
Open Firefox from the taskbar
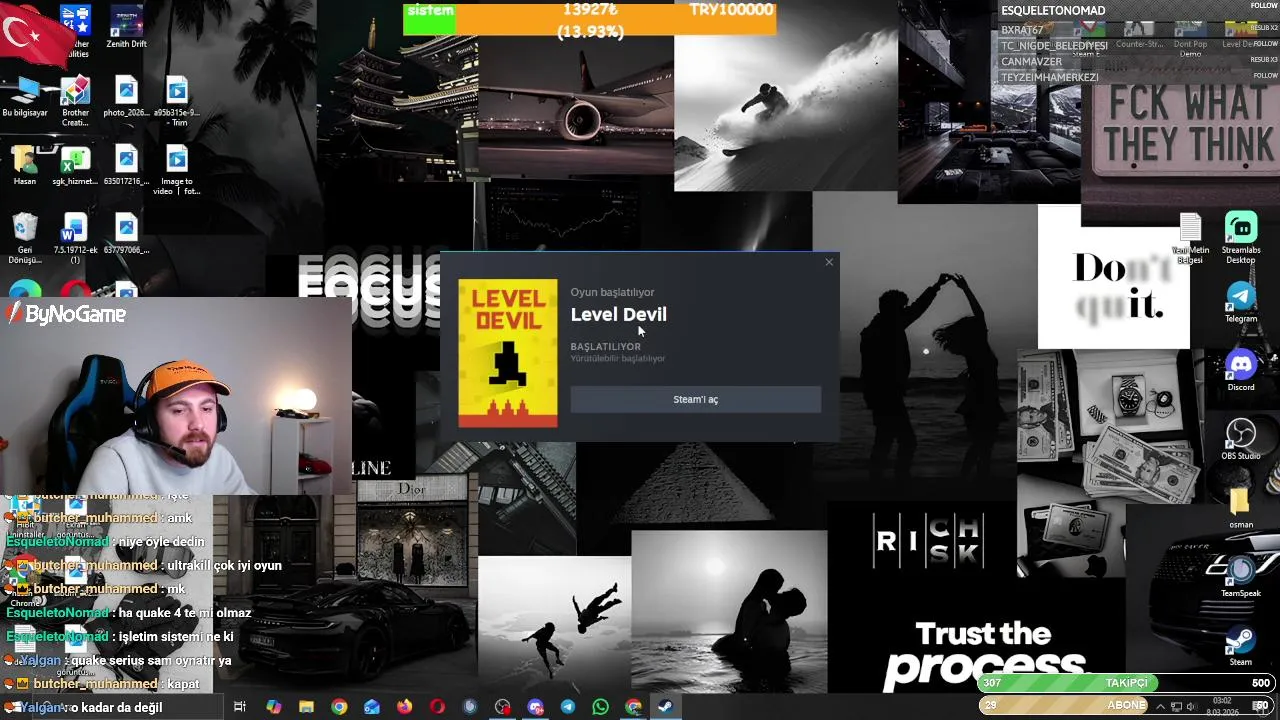[x=404, y=707]
